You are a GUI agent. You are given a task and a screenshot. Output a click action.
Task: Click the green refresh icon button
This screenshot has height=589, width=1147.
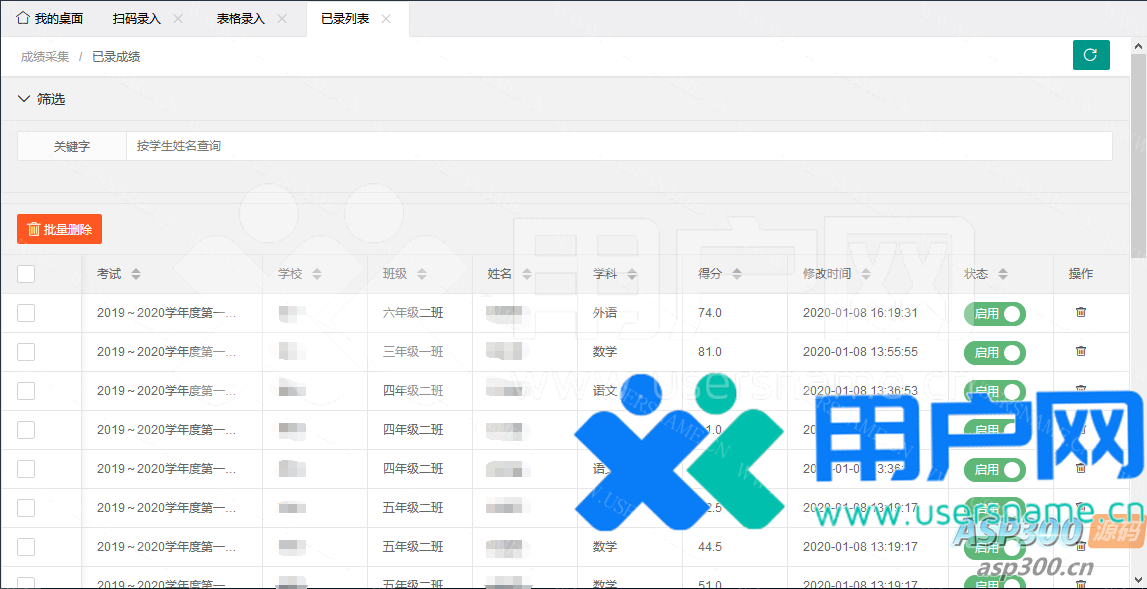pyautogui.click(x=1091, y=55)
